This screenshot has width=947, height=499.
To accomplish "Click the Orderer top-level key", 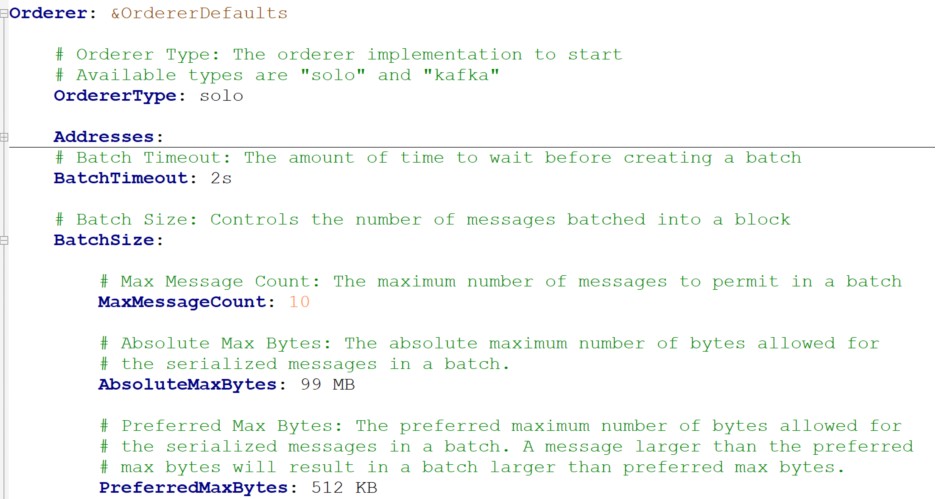I will 47,13.
